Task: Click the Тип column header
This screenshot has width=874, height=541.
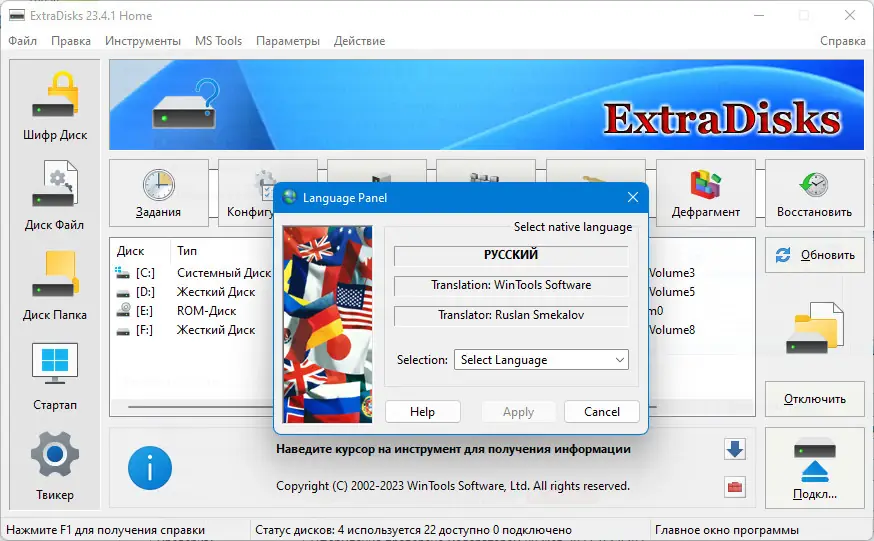Action: [187, 251]
